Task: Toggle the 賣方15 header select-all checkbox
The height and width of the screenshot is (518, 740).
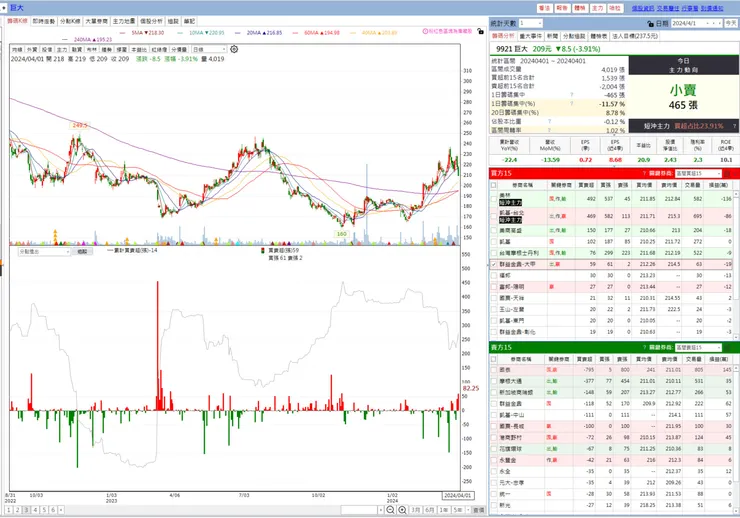Action: click(494, 359)
